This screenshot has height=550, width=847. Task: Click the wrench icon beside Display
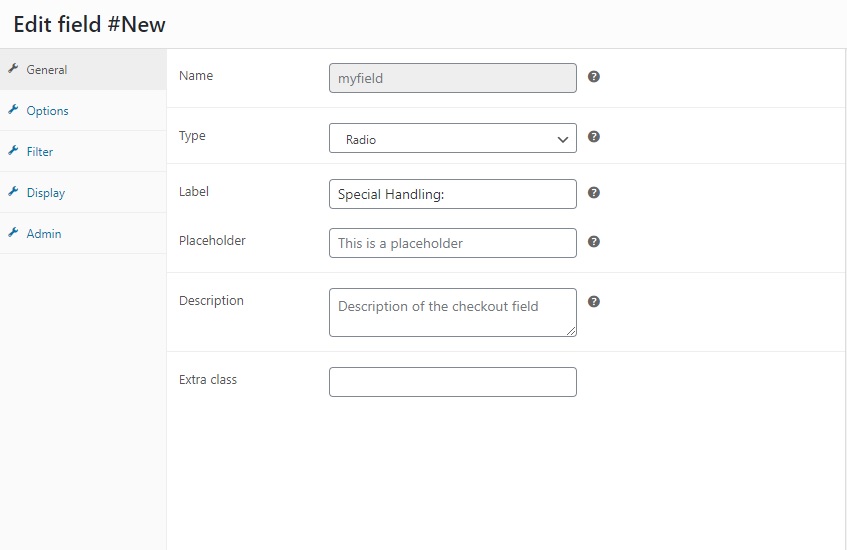point(14,192)
